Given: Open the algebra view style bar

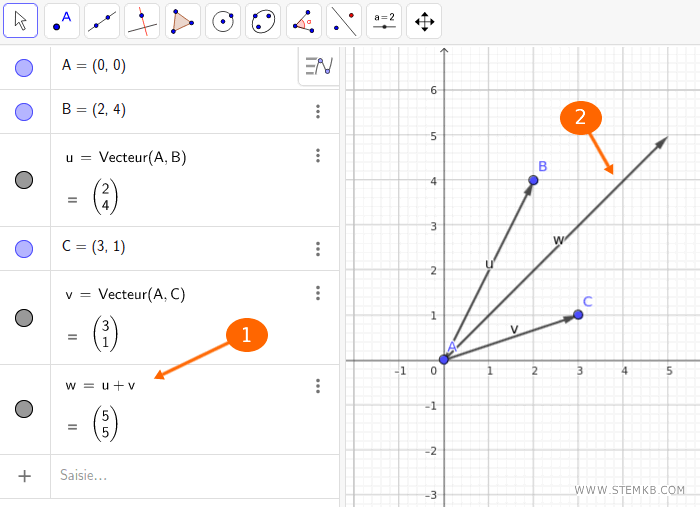Looking at the screenshot, I should pyautogui.click(x=318, y=66).
